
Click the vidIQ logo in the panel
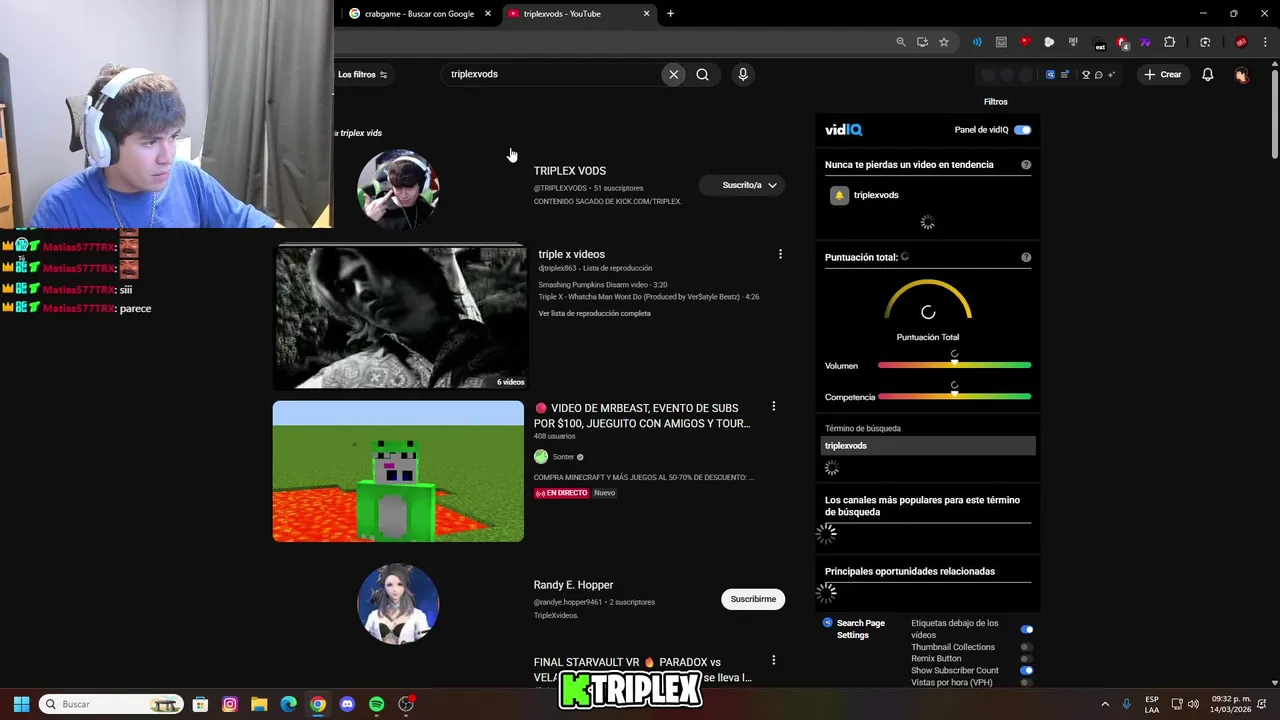coord(843,130)
